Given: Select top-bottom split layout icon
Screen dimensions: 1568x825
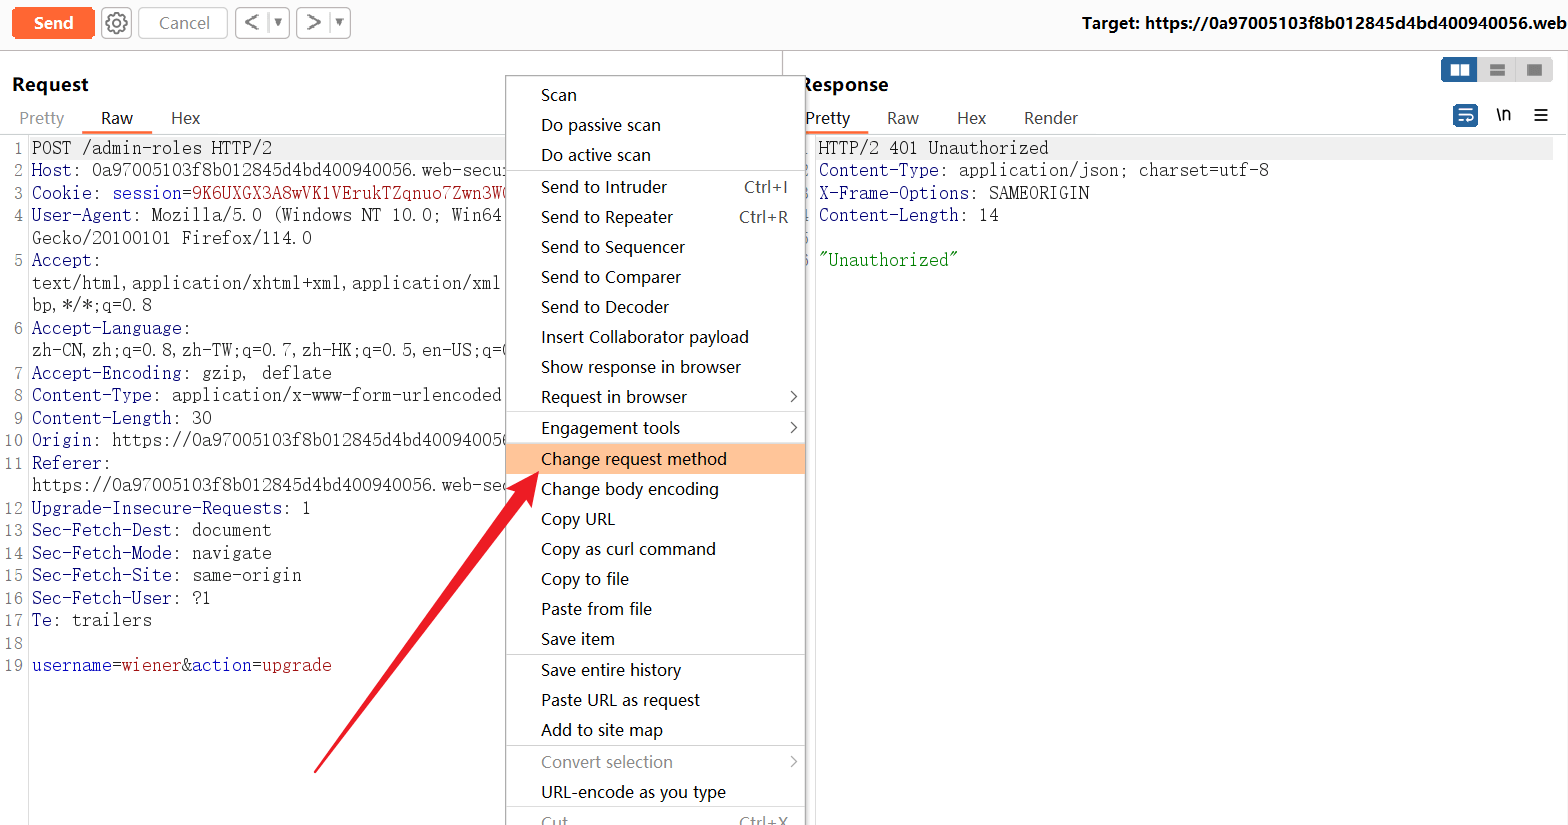Looking at the screenshot, I should 1497,70.
